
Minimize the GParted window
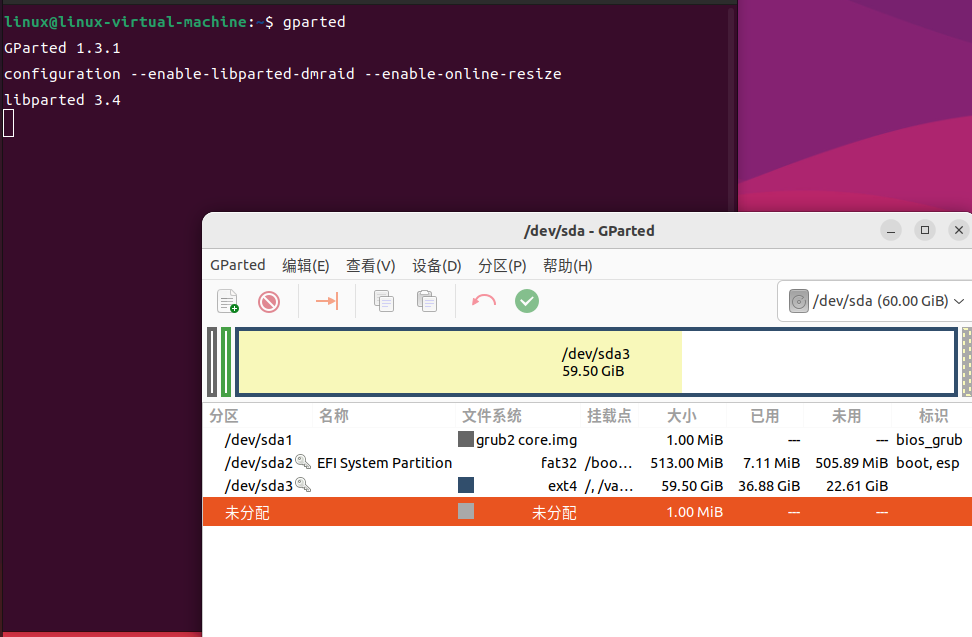(891, 231)
